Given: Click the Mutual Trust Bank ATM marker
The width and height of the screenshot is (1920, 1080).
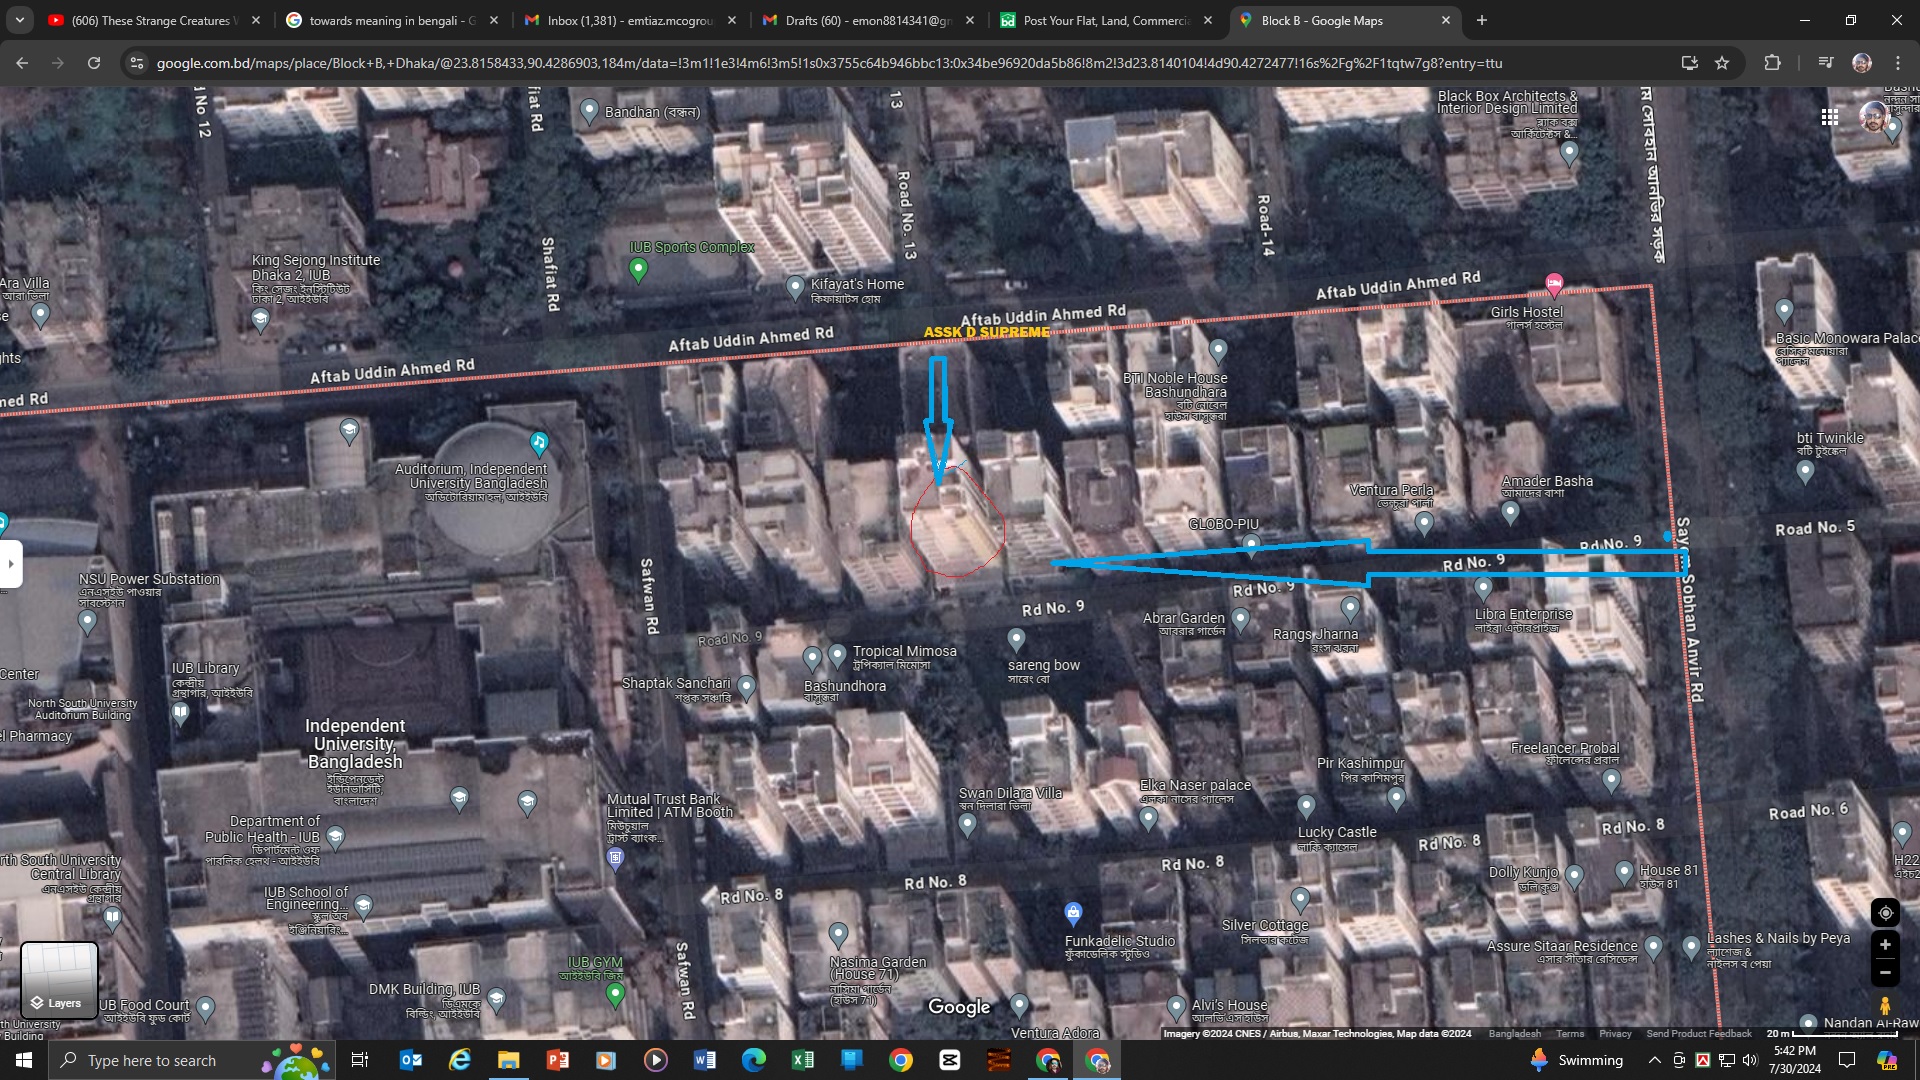Looking at the screenshot, I should click(616, 858).
